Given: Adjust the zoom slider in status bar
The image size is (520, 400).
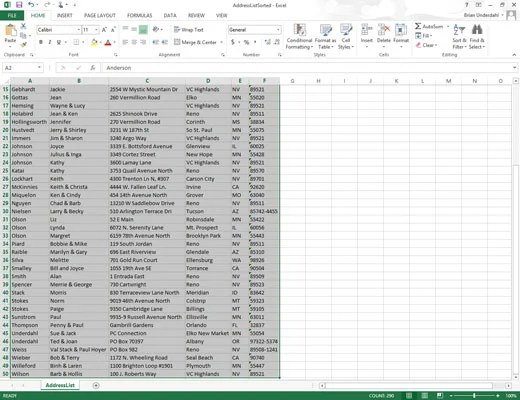Looking at the screenshot, I should [x=474, y=396].
